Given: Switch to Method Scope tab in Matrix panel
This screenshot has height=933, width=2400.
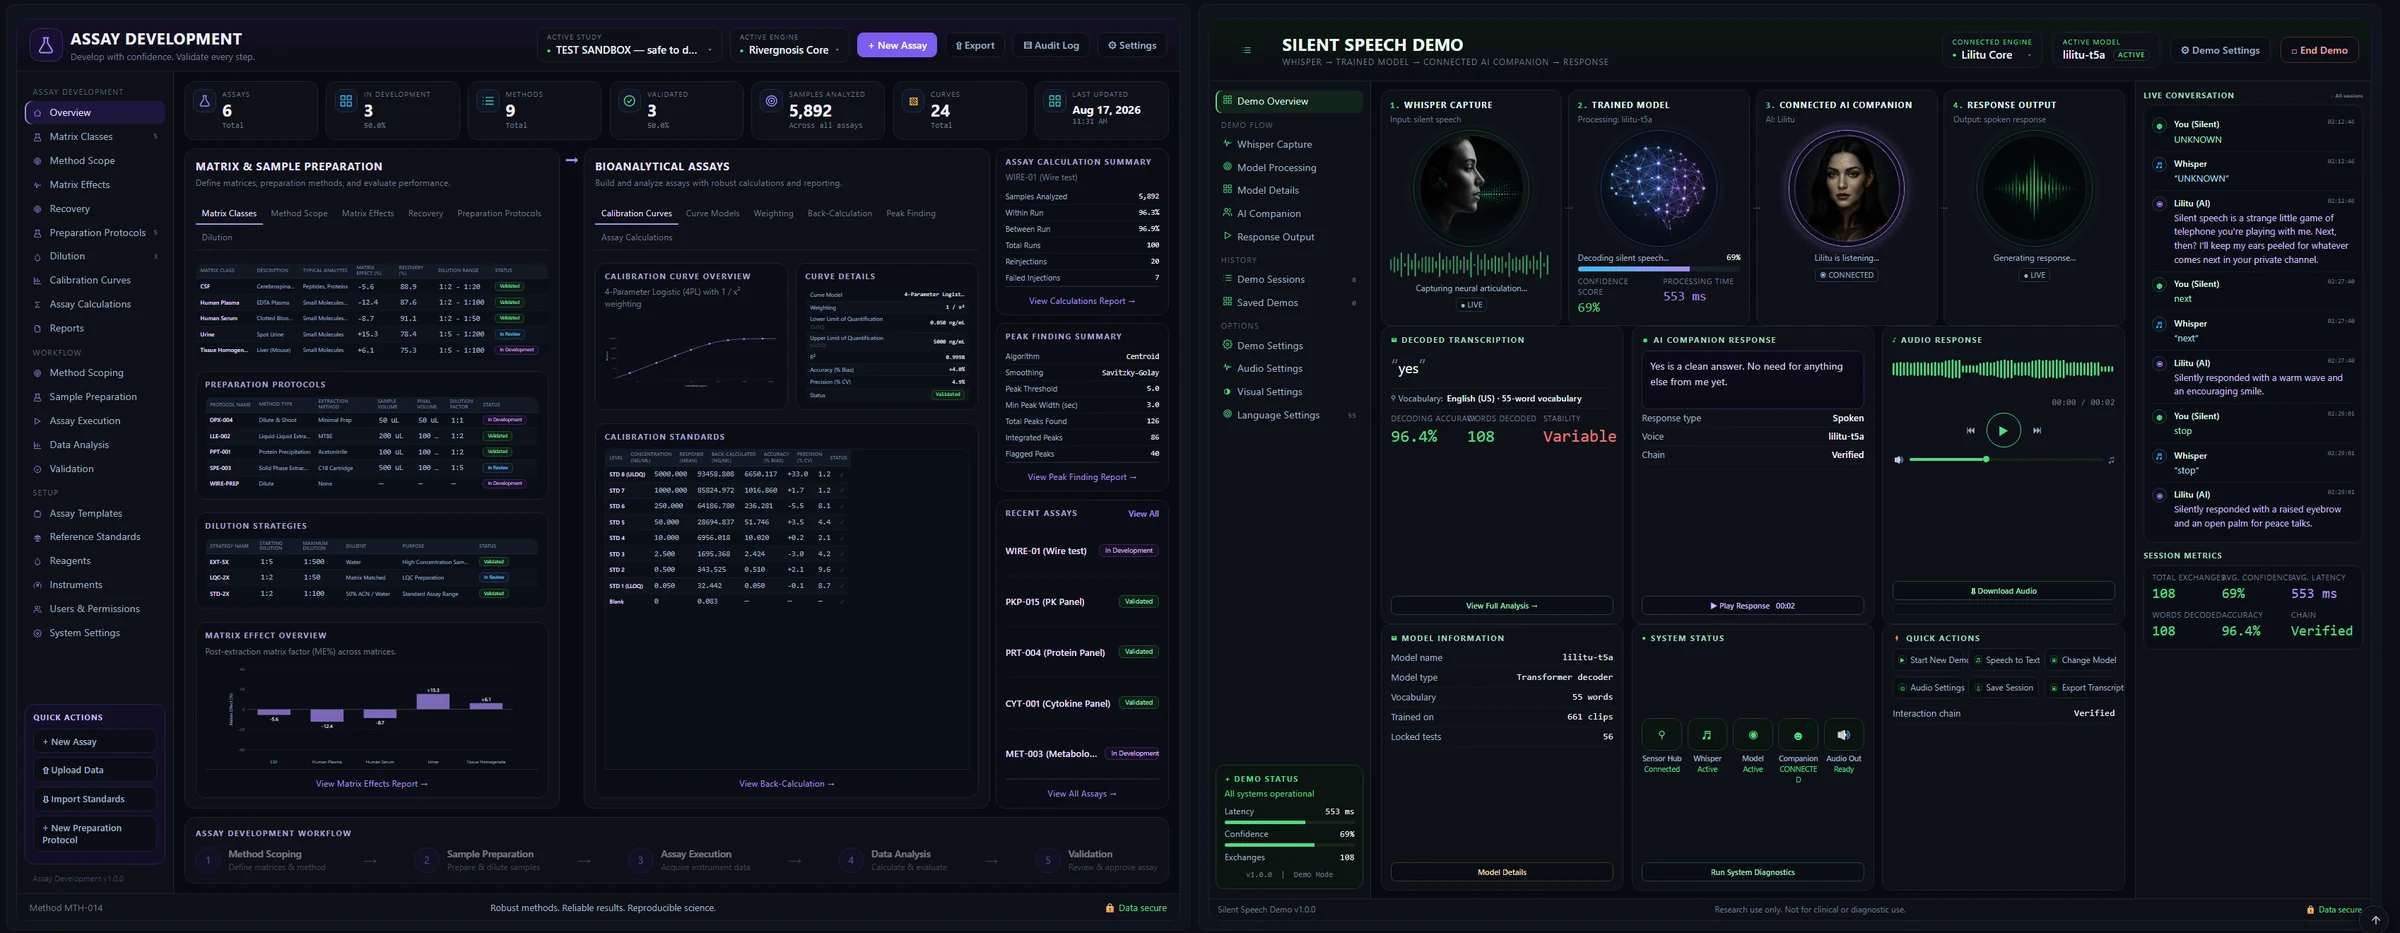Looking at the screenshot, I should pos(299,214).
